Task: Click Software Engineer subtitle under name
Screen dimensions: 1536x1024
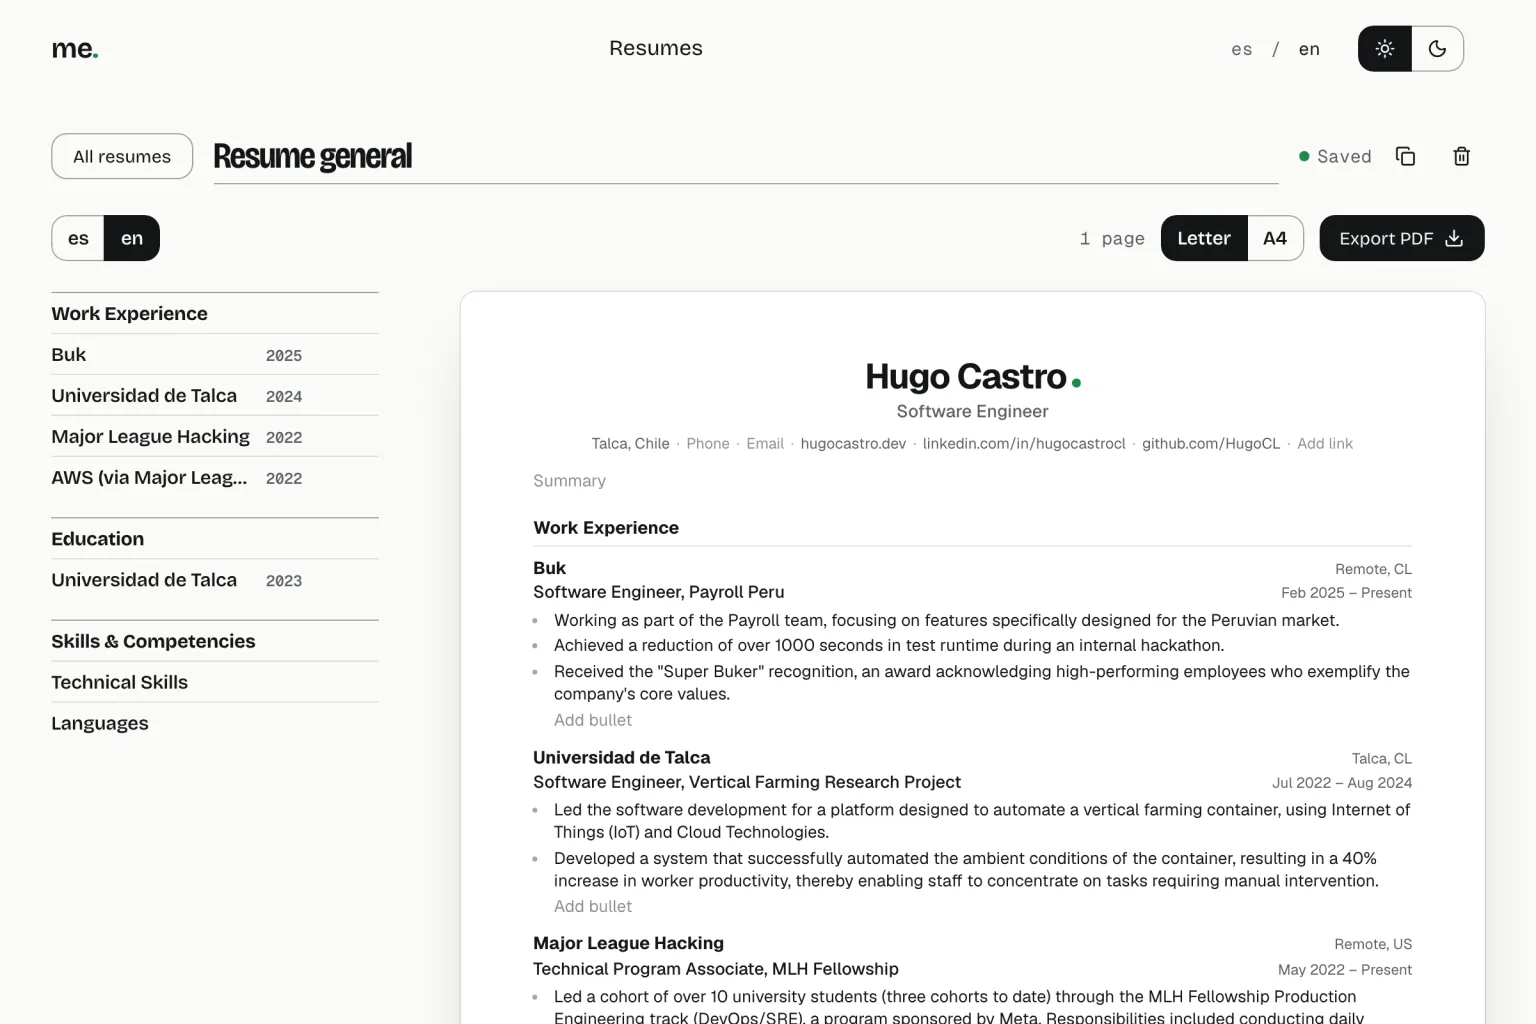Action: tap(972, 411)
